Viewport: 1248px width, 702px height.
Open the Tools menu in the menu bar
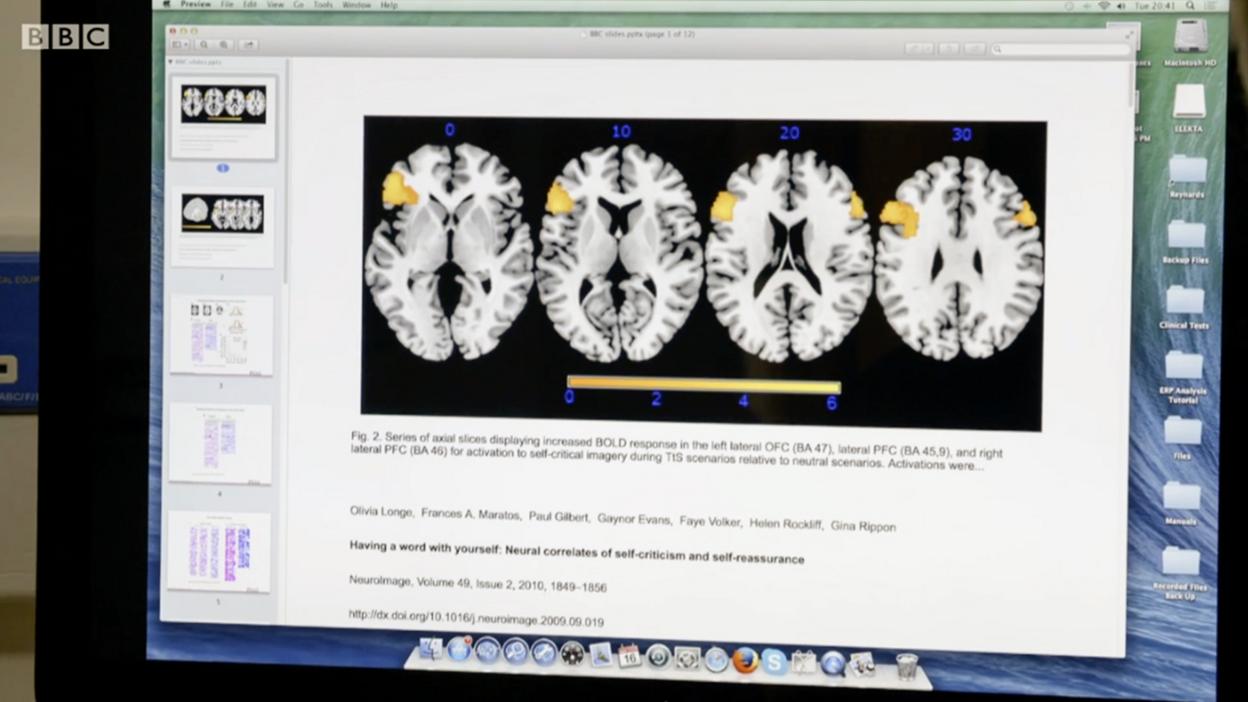click(x=322, y=4)
